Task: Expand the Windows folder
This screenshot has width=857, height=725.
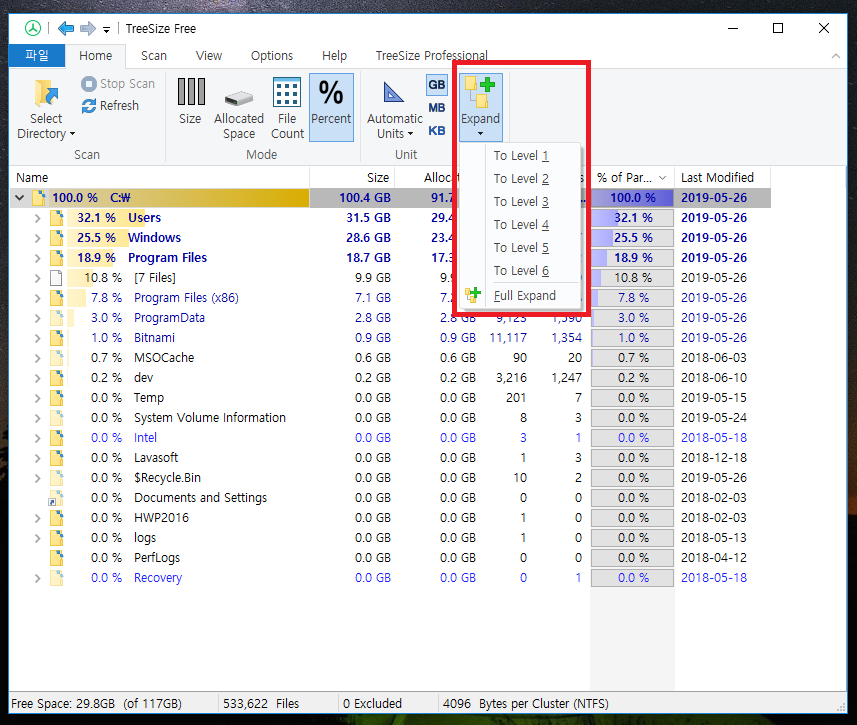Action: coord(37,238)
